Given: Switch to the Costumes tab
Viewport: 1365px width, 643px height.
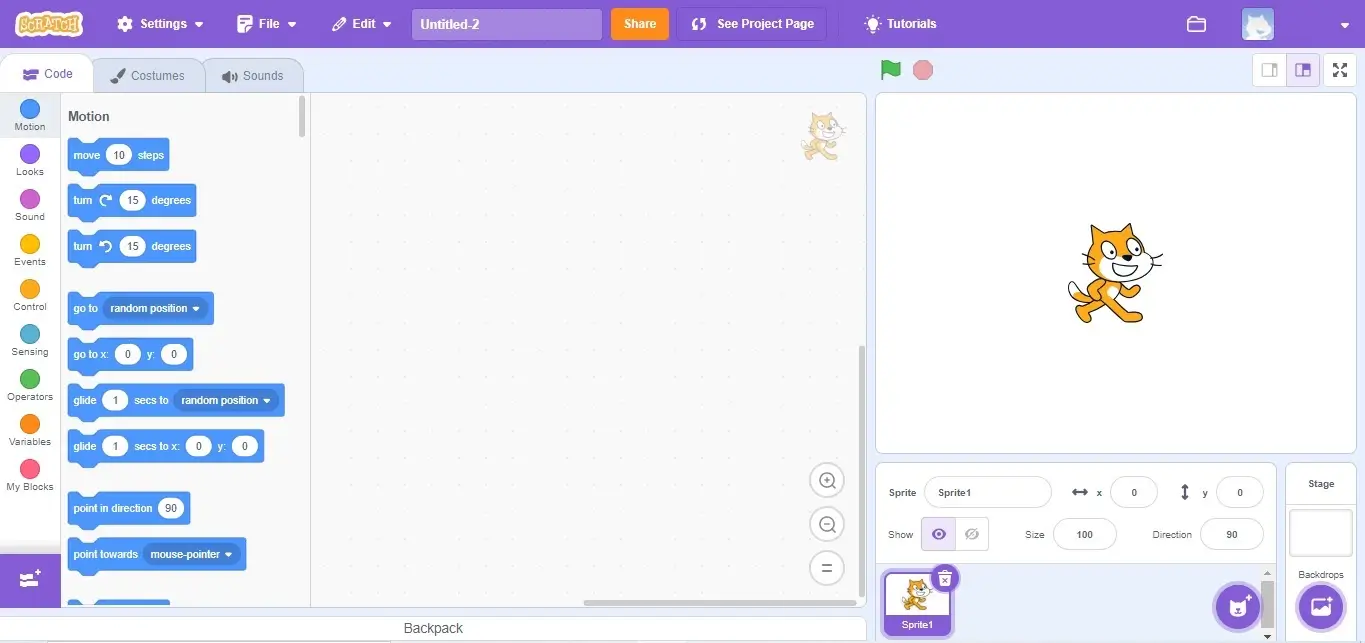Looking at the screenshot, I should point(148,76).
